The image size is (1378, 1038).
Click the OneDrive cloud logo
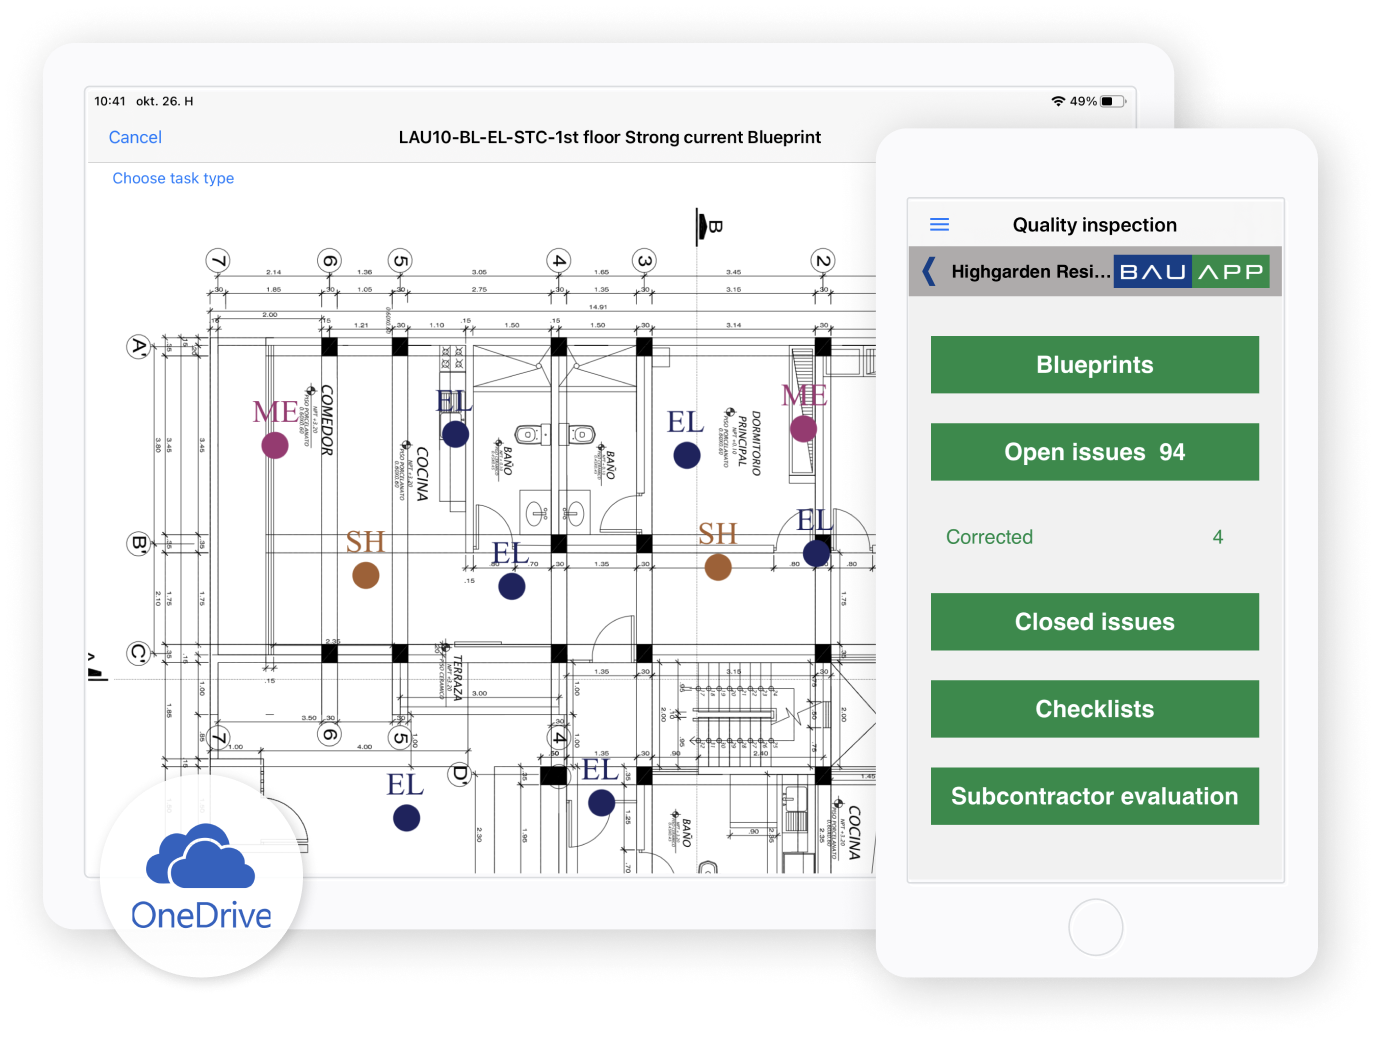click(x=200, y=856)
